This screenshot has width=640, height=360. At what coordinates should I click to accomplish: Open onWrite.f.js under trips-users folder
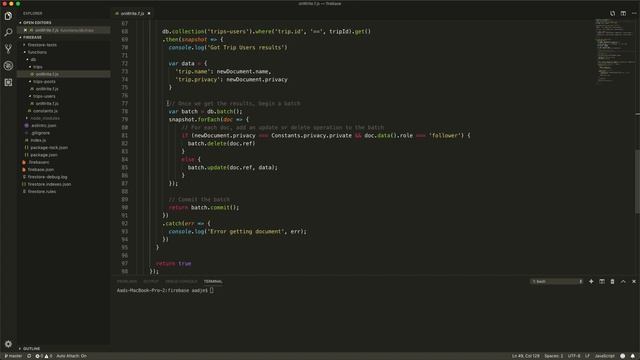pyautogui.click(x=47, y=104)
